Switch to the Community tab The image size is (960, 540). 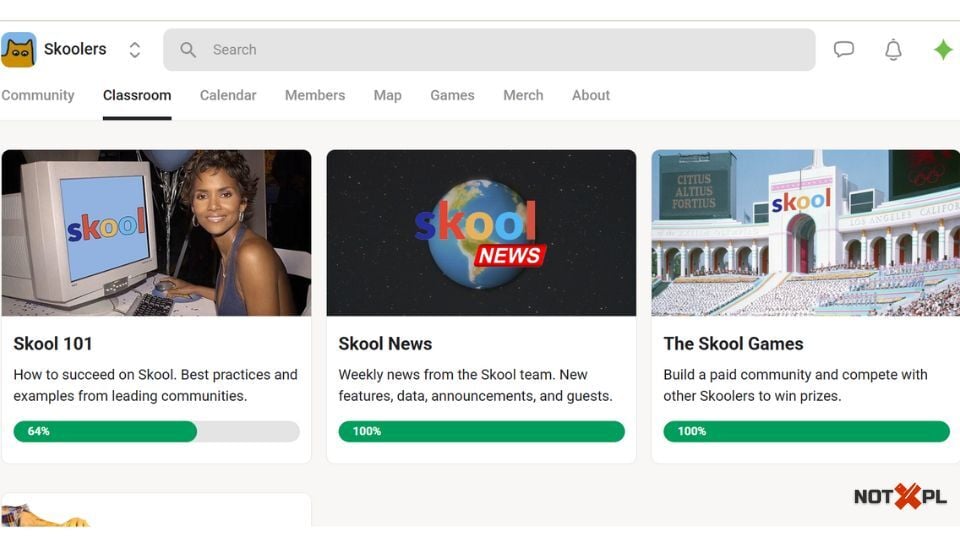point(37,95)
